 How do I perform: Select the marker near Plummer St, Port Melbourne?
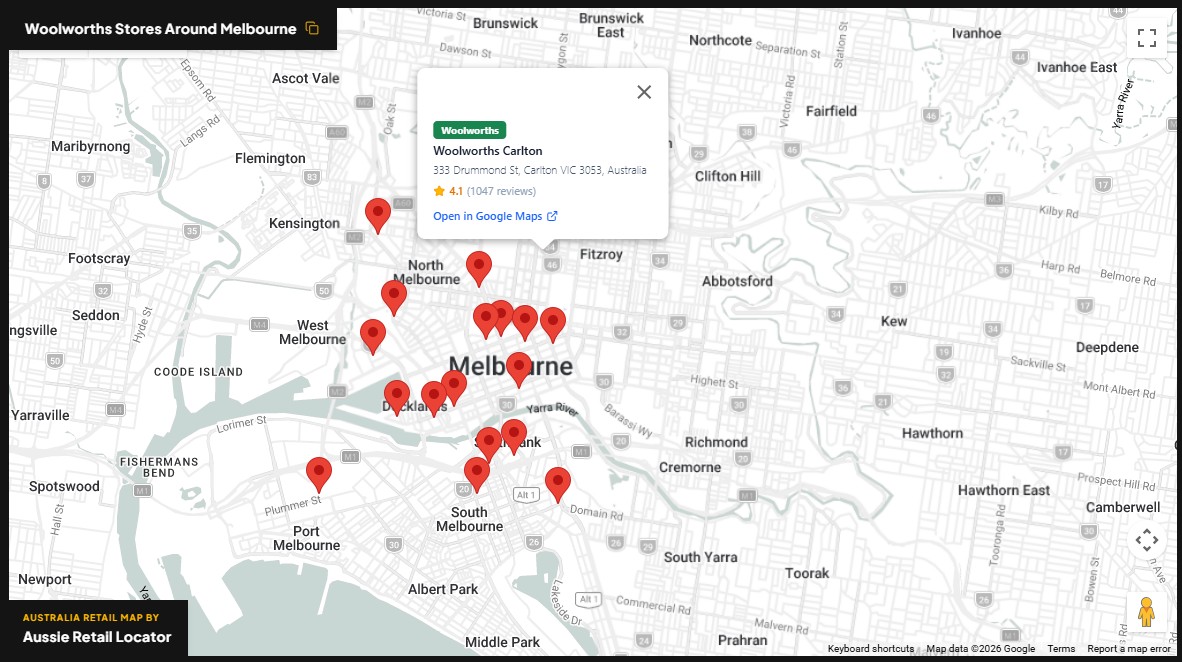(x=319, y=474)
